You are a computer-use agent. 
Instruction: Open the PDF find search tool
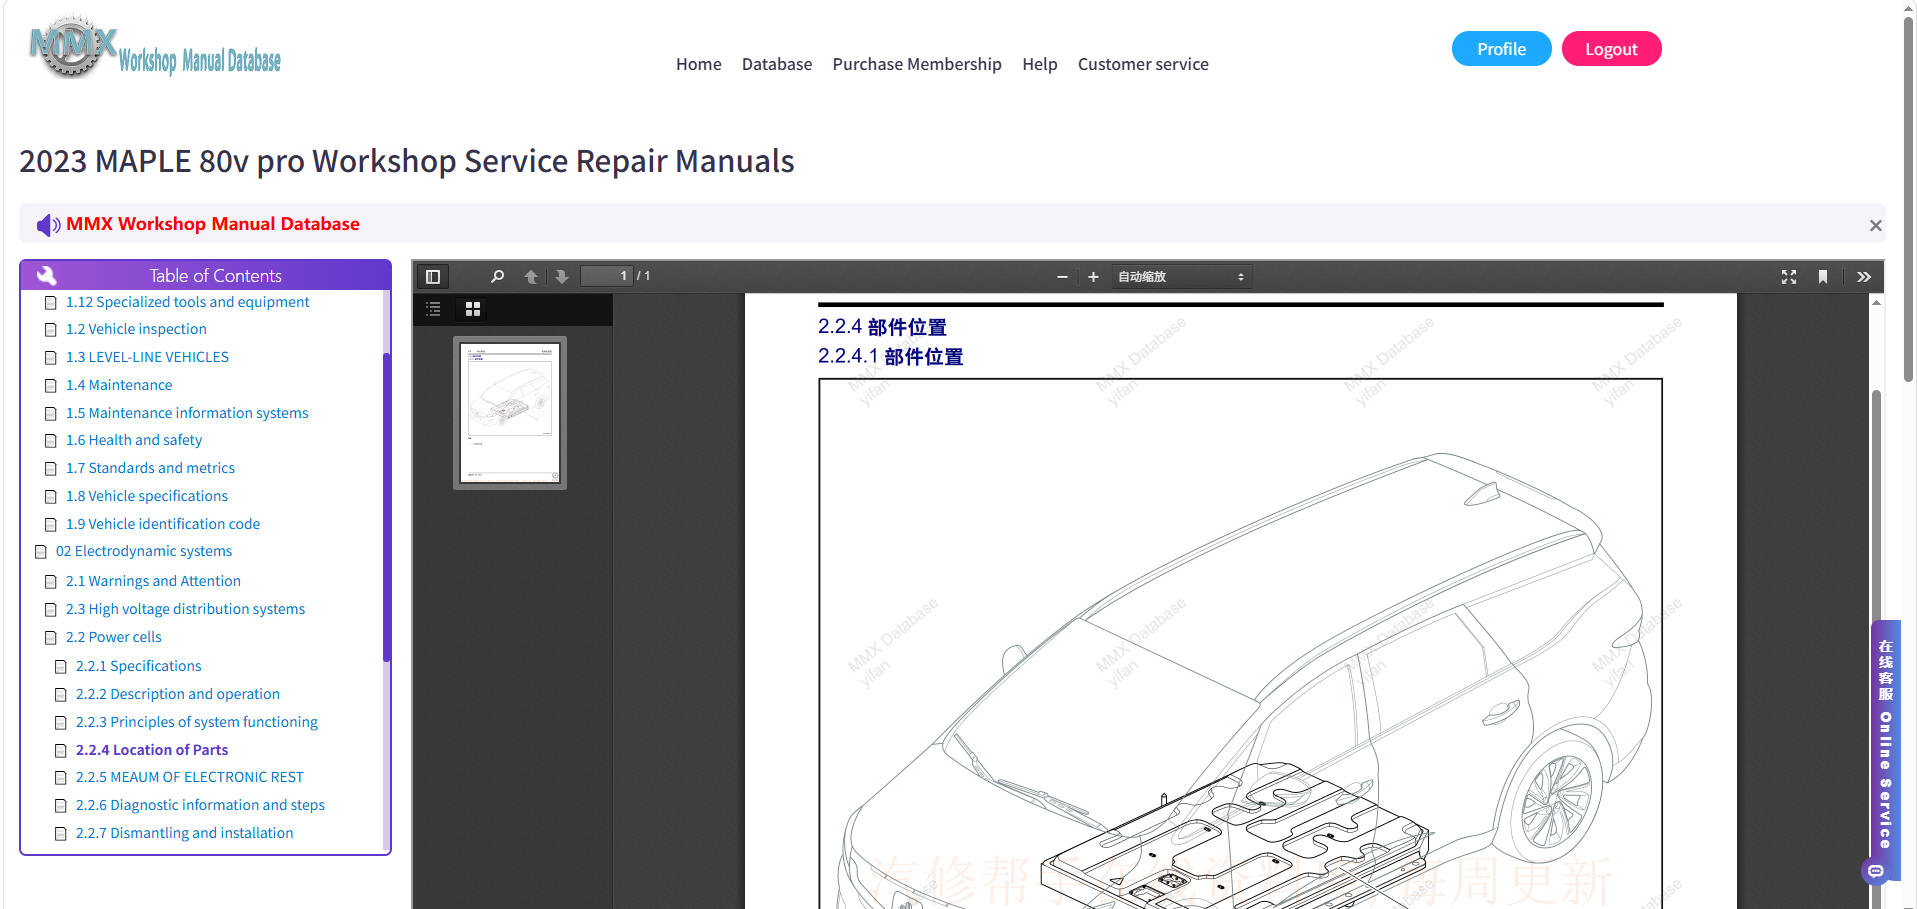[x=497, y=277]
